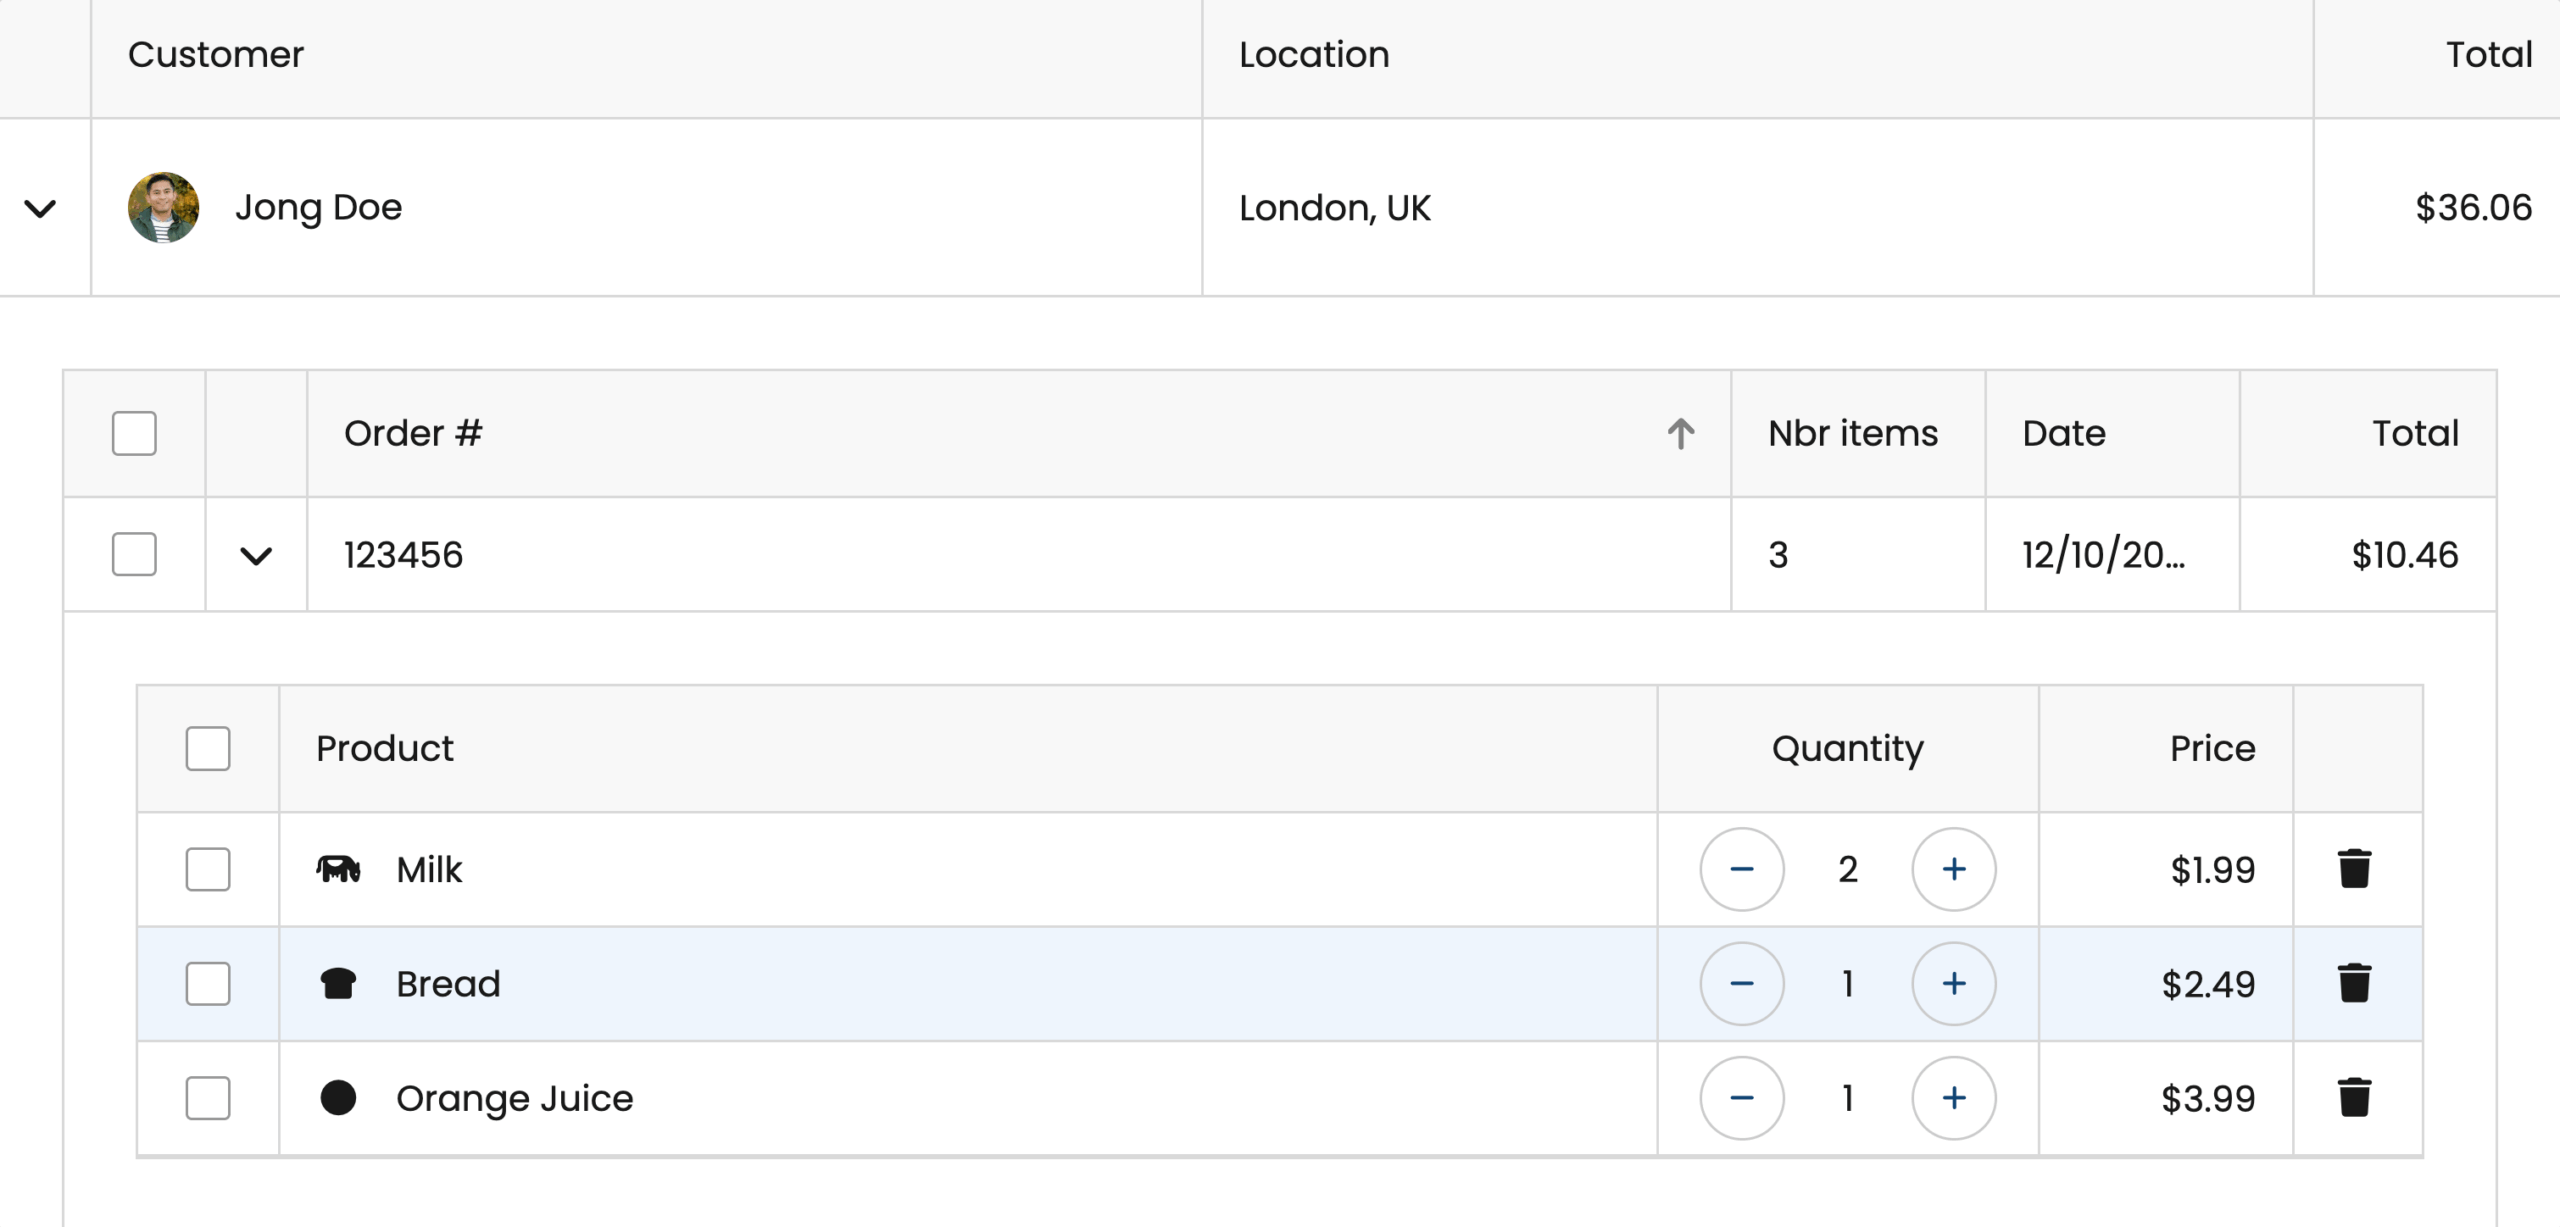Click Jong Doe's avatar photo

[x=163, y=207]
